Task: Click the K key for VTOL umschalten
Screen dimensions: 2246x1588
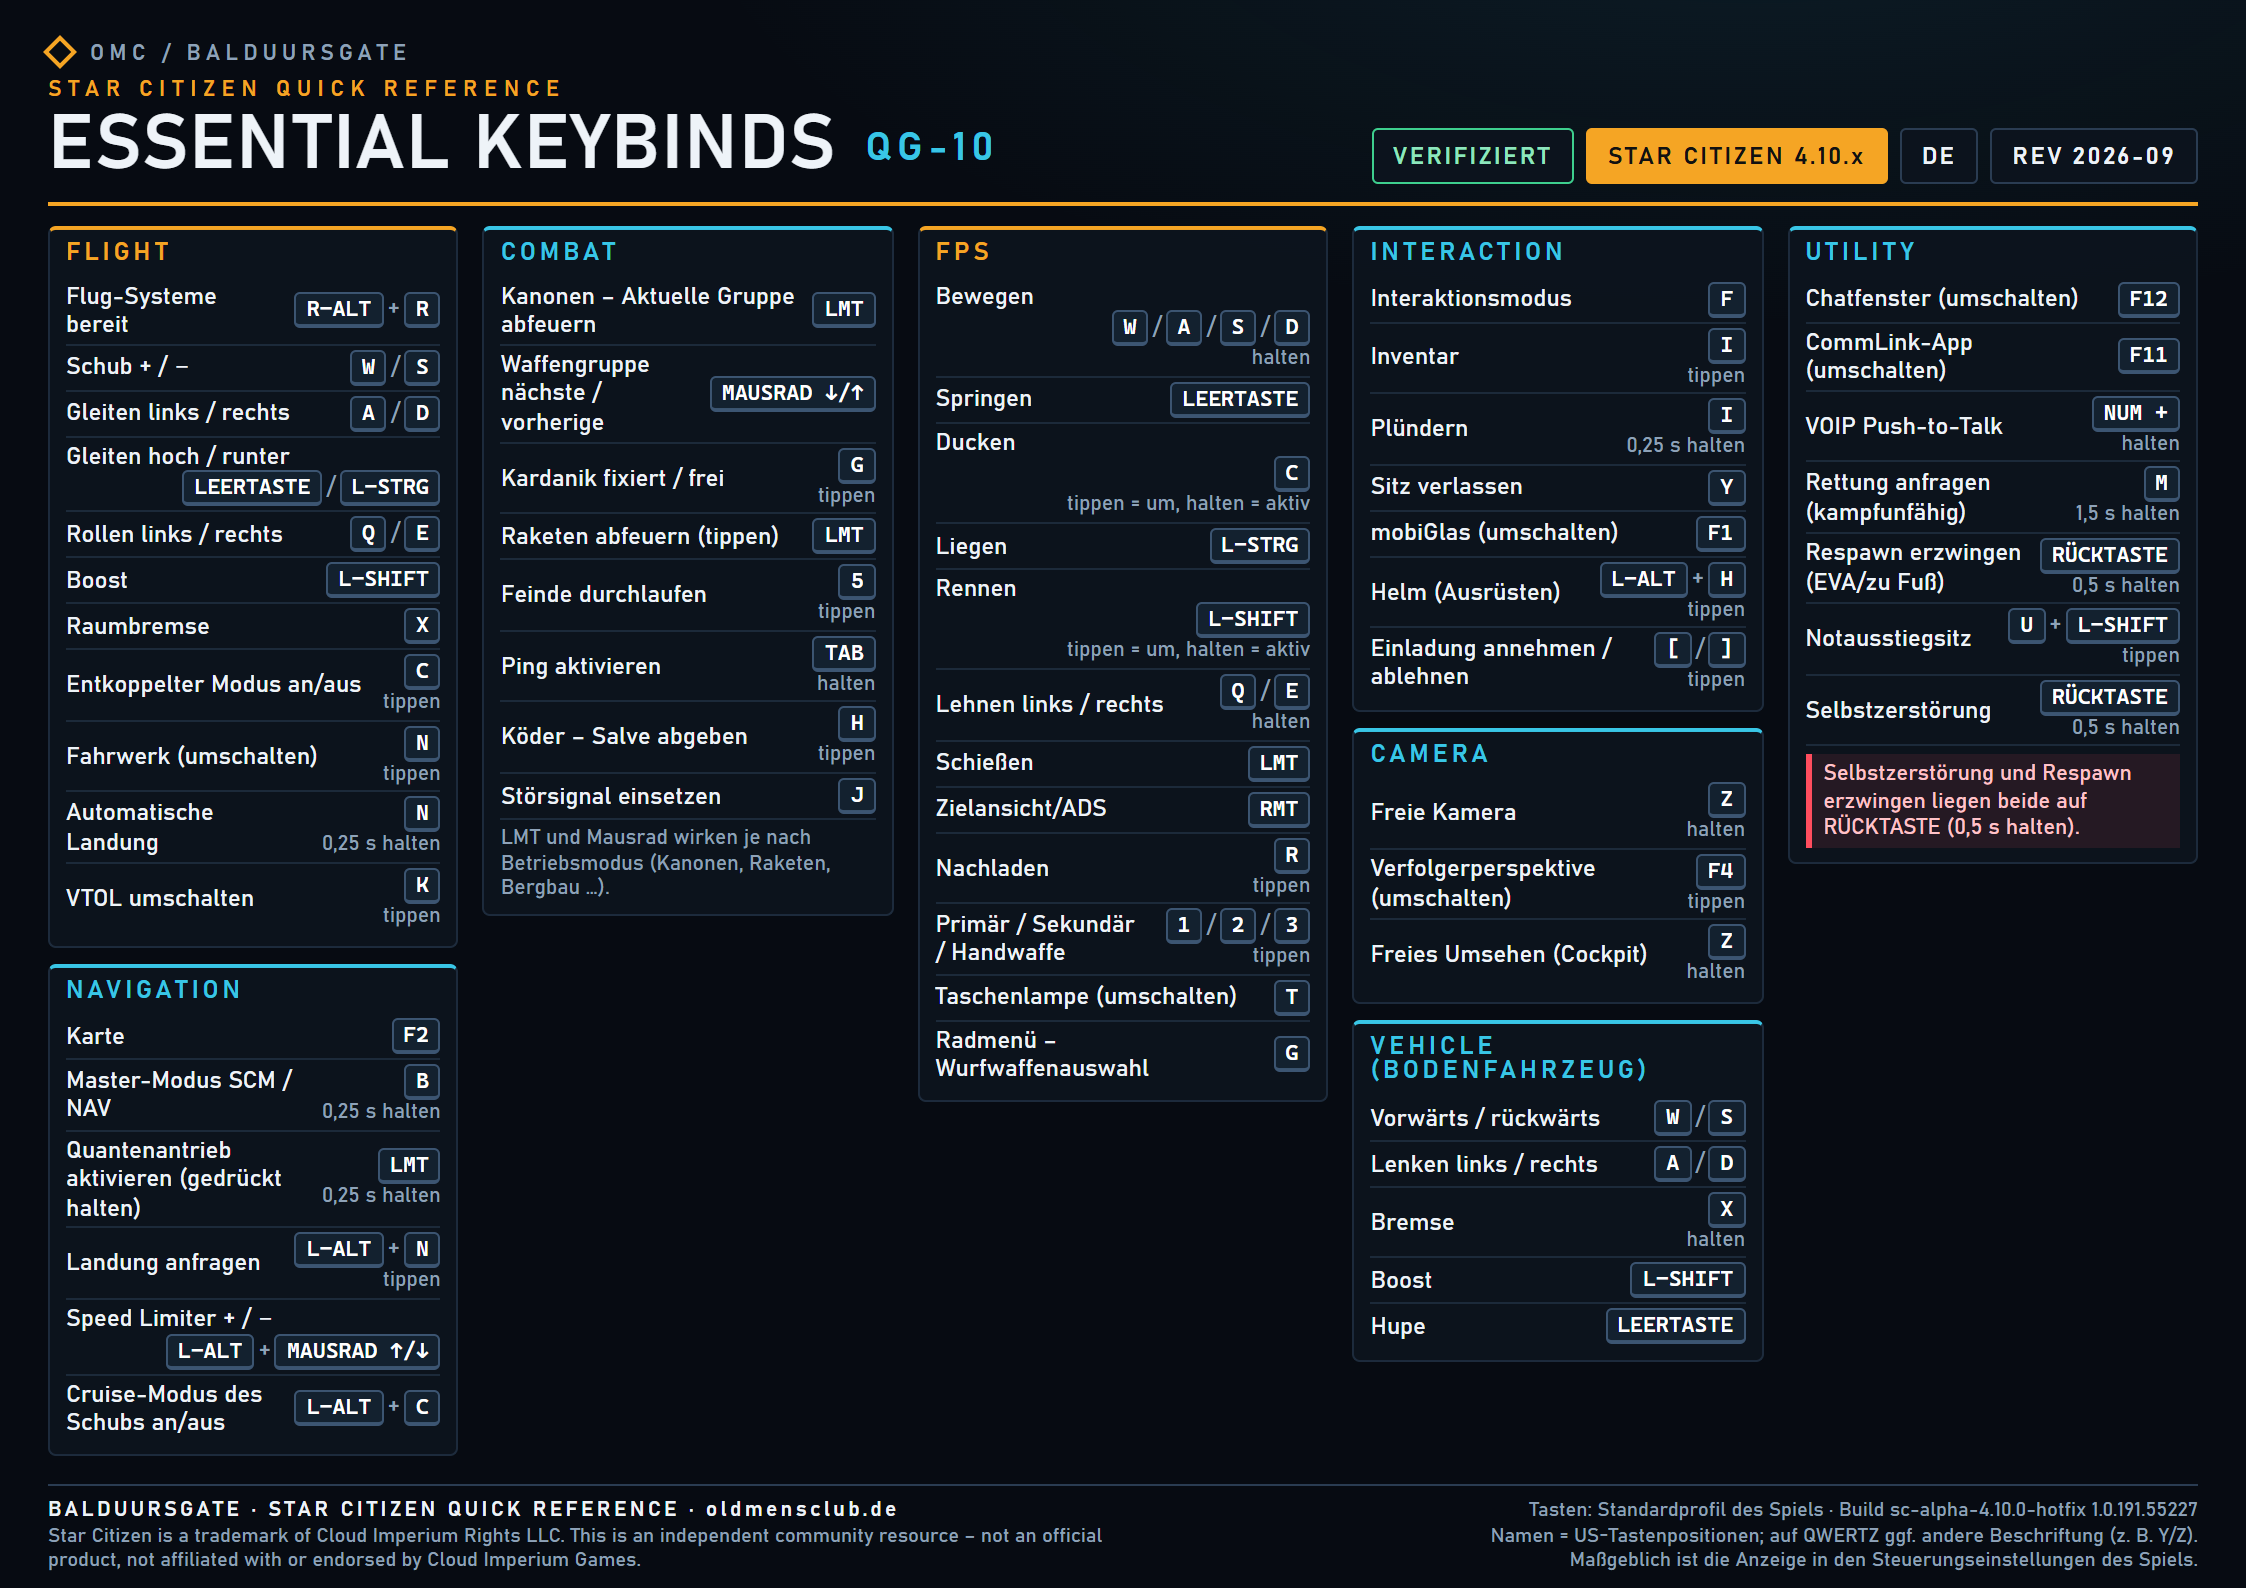Action: 422,885
